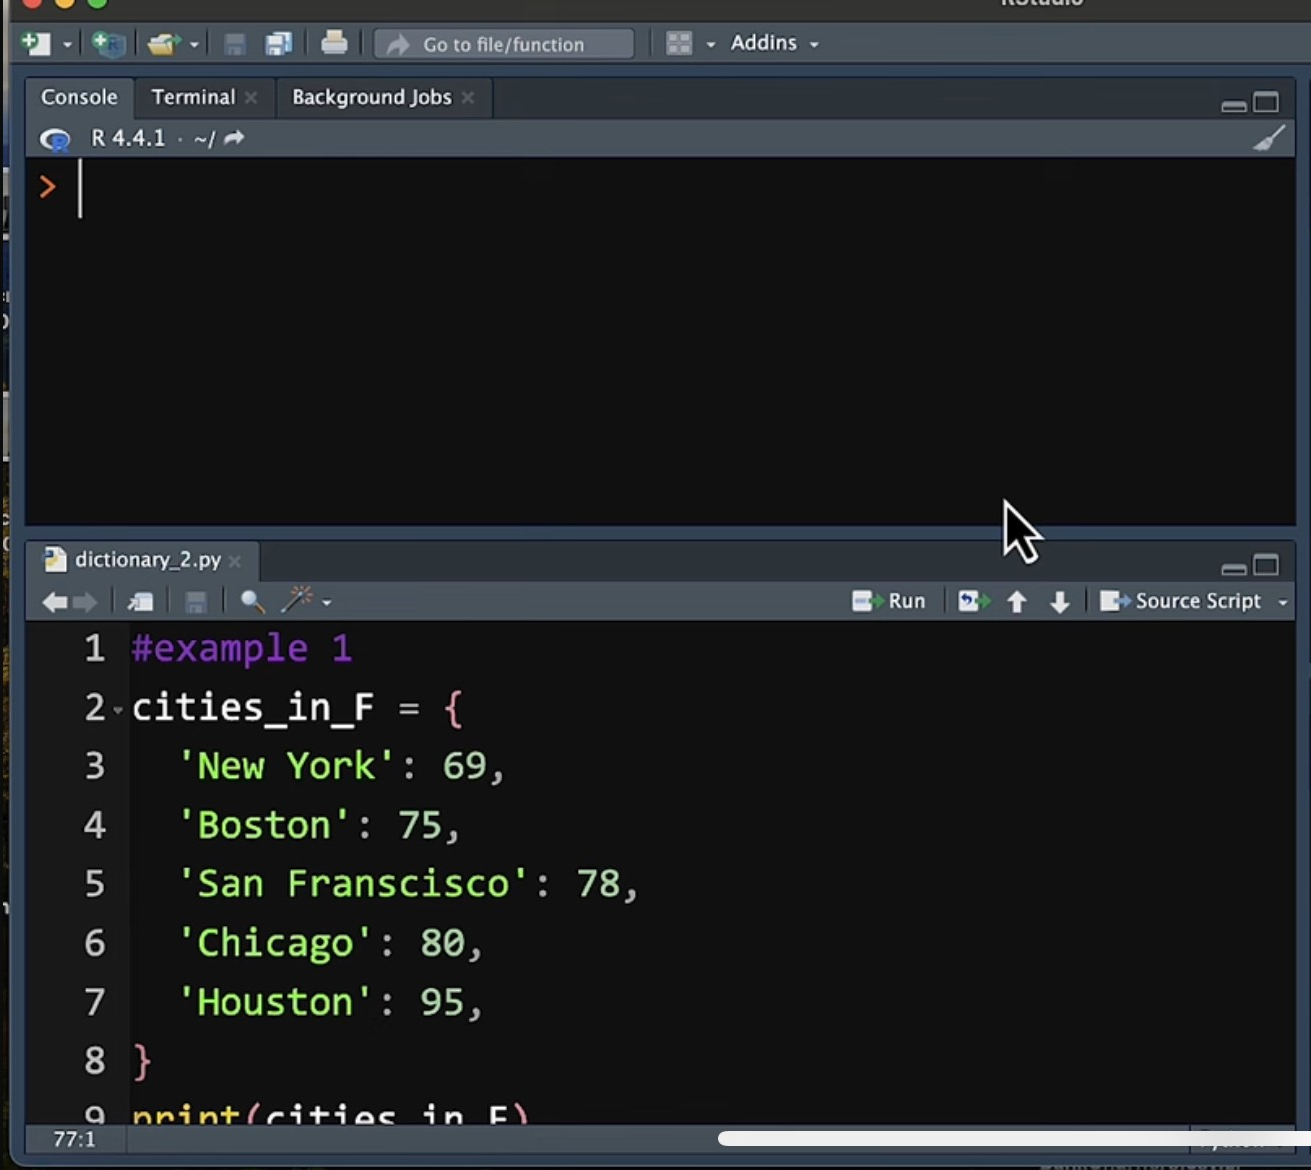Click the Source Script button
Viewport: 1311px width, 1170px height.
click(1182, 601)
